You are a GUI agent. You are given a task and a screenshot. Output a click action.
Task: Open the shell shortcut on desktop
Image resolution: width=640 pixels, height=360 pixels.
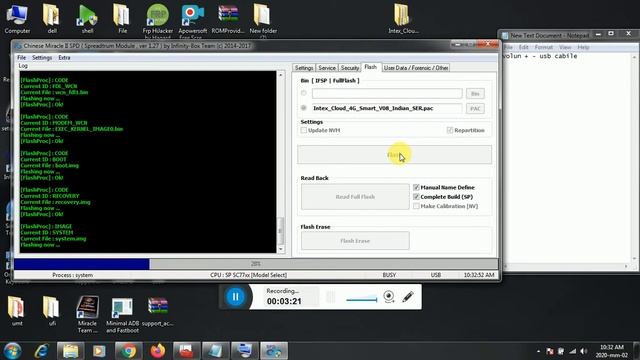87,18
